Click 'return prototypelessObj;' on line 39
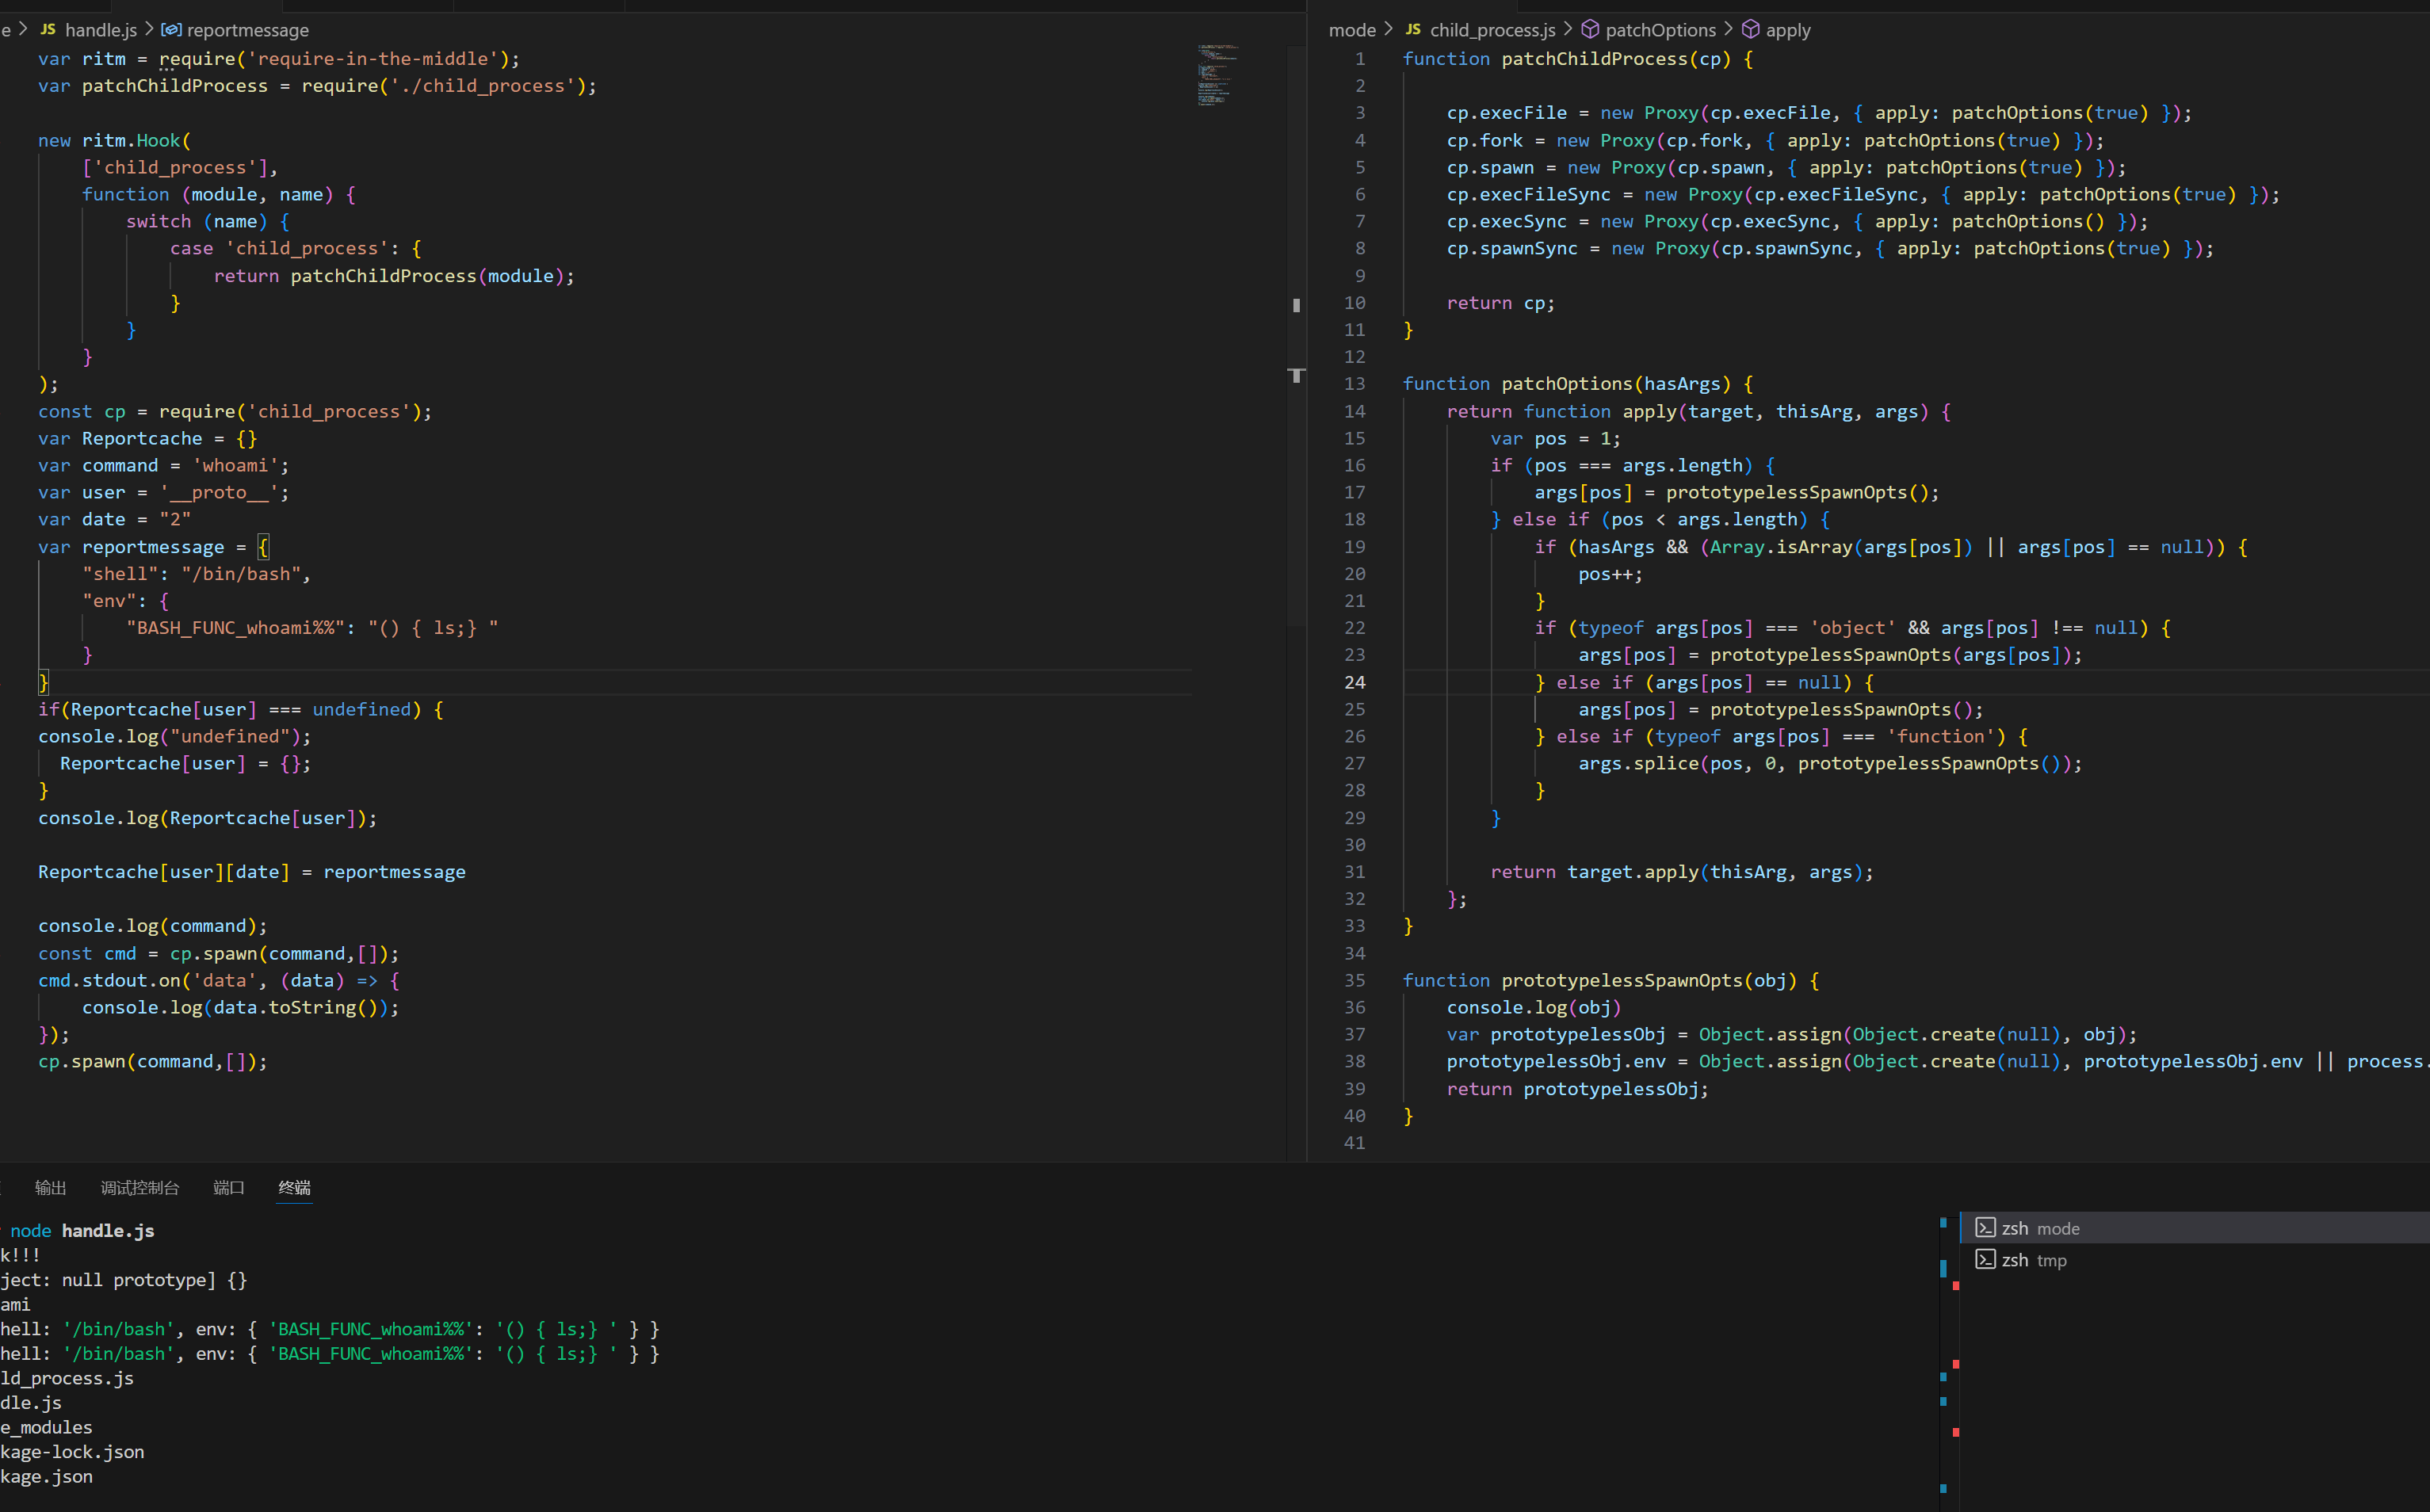Image resolution: width=2430 pixels, height=1512 pixels. 1577,1089
